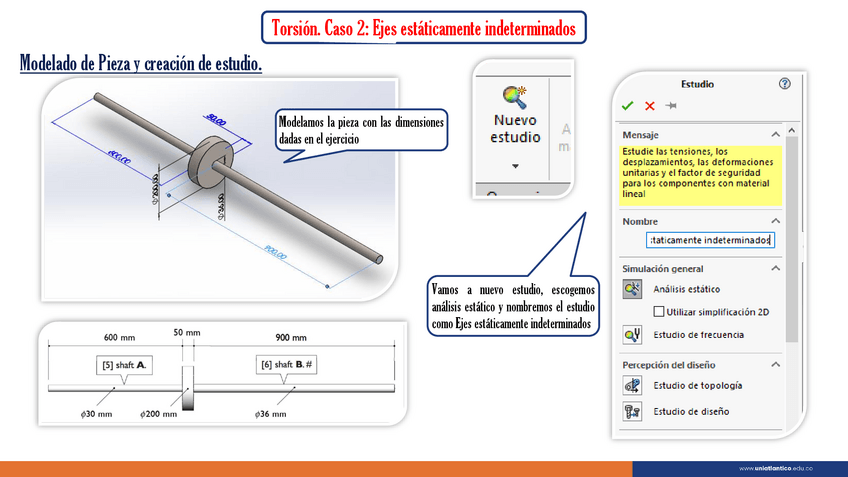
Task: Click the www.uniatlantico.edu.co footer link
Action: click(776, 468)
